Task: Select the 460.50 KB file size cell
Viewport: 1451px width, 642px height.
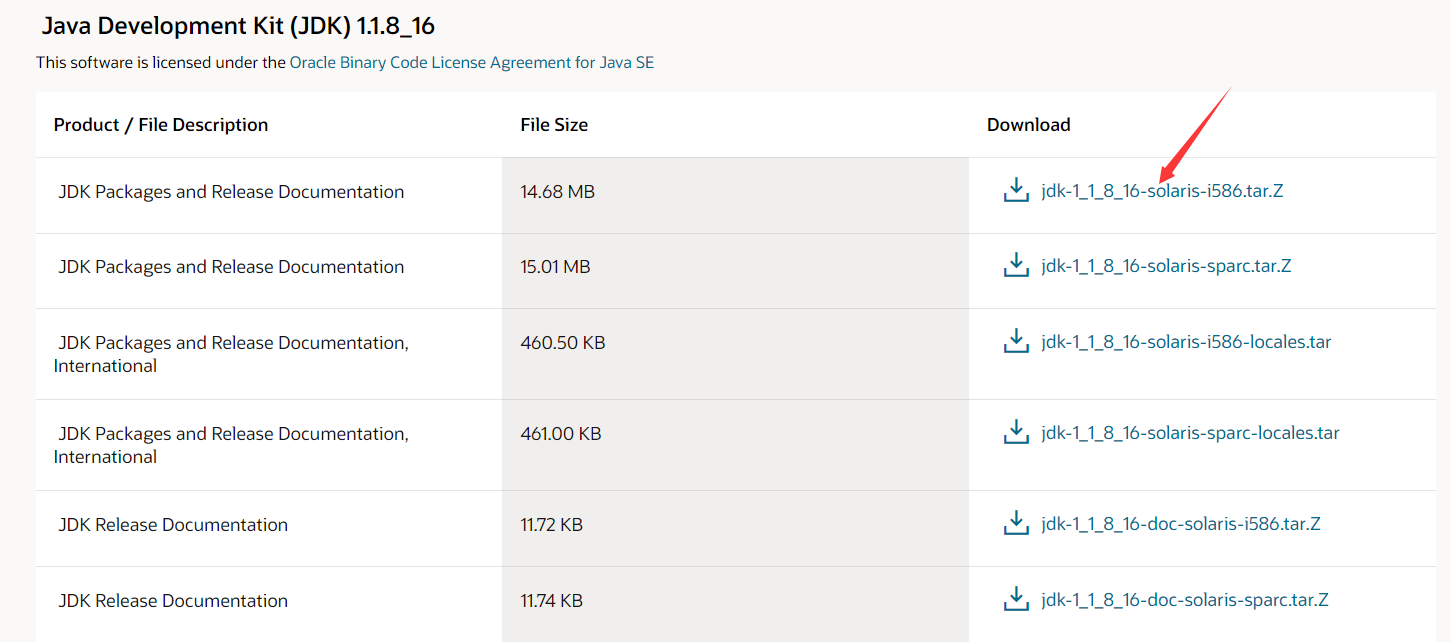Action: point(563,343)
